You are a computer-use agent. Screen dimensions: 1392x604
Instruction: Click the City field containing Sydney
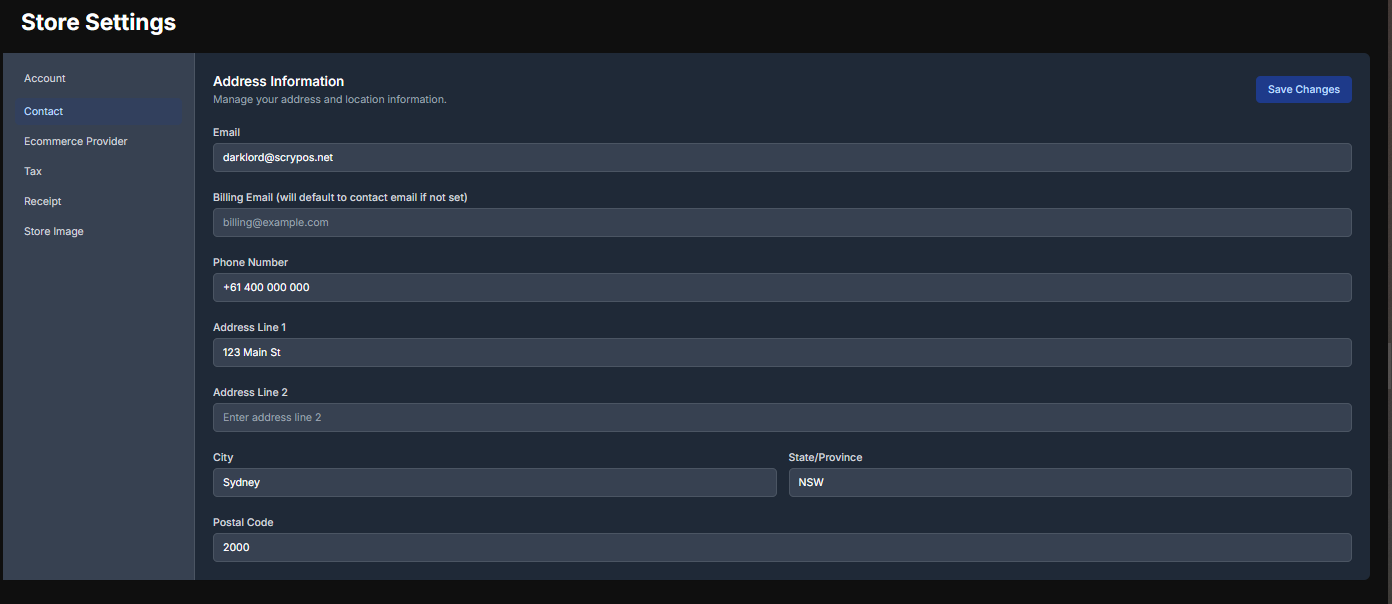(x=494, y=482)
